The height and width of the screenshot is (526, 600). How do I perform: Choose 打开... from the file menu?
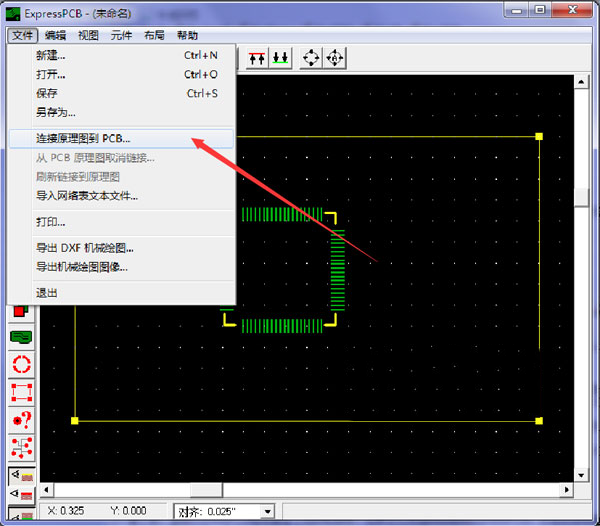point(121,74)
